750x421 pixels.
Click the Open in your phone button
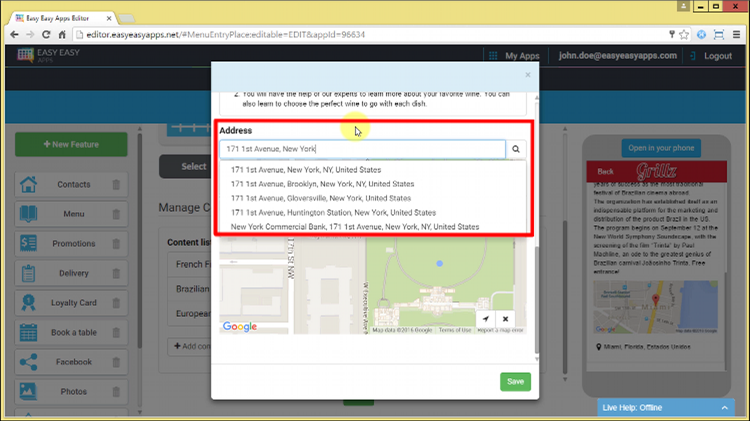point(661,148)
